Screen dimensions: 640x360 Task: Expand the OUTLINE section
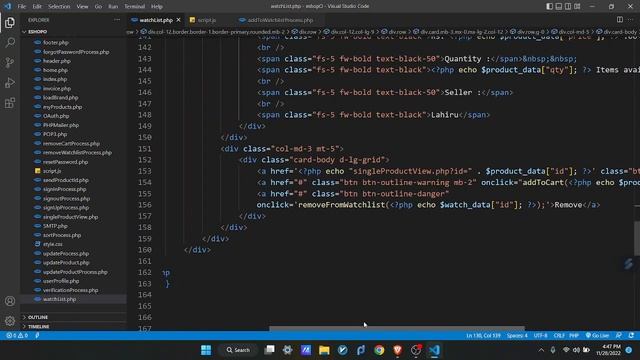[73, 317]
